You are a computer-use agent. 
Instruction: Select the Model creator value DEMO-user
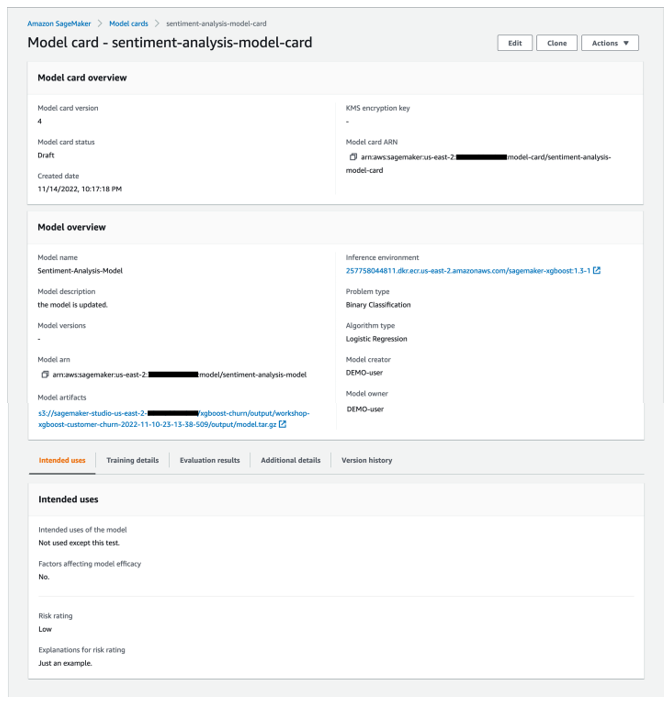click(x=364, y=373)
